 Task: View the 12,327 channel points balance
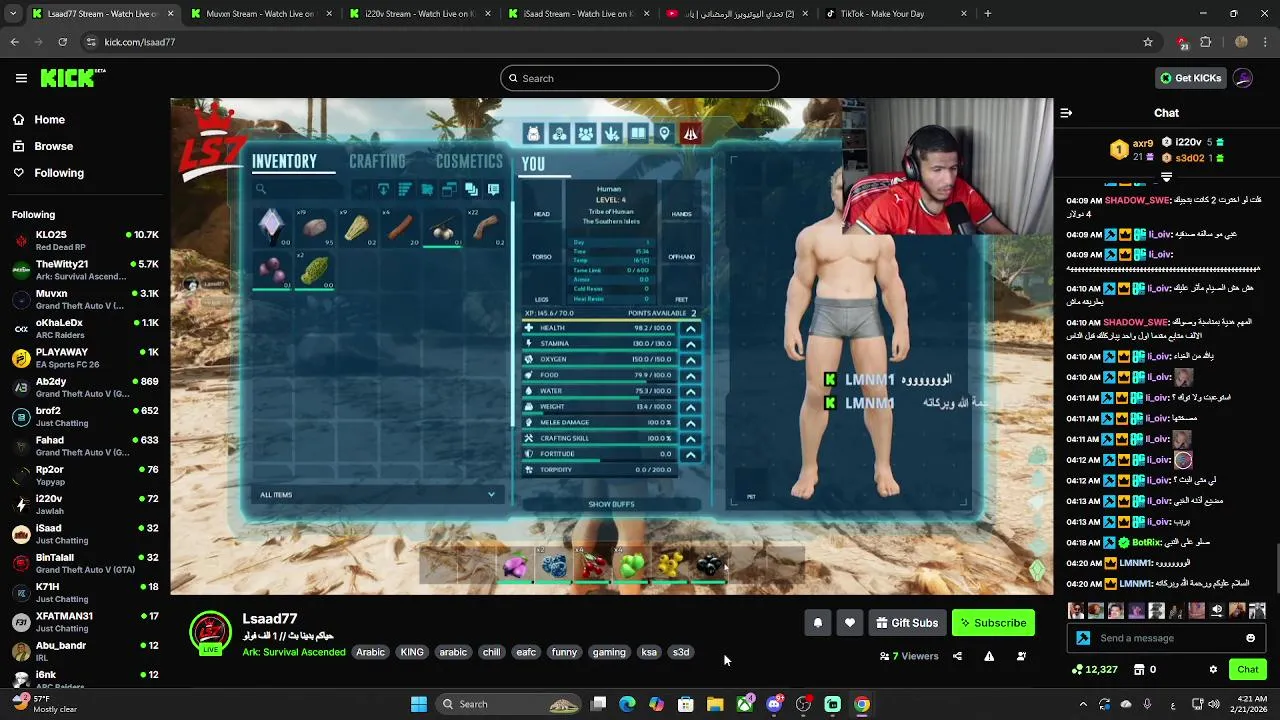pos(1094,669)
